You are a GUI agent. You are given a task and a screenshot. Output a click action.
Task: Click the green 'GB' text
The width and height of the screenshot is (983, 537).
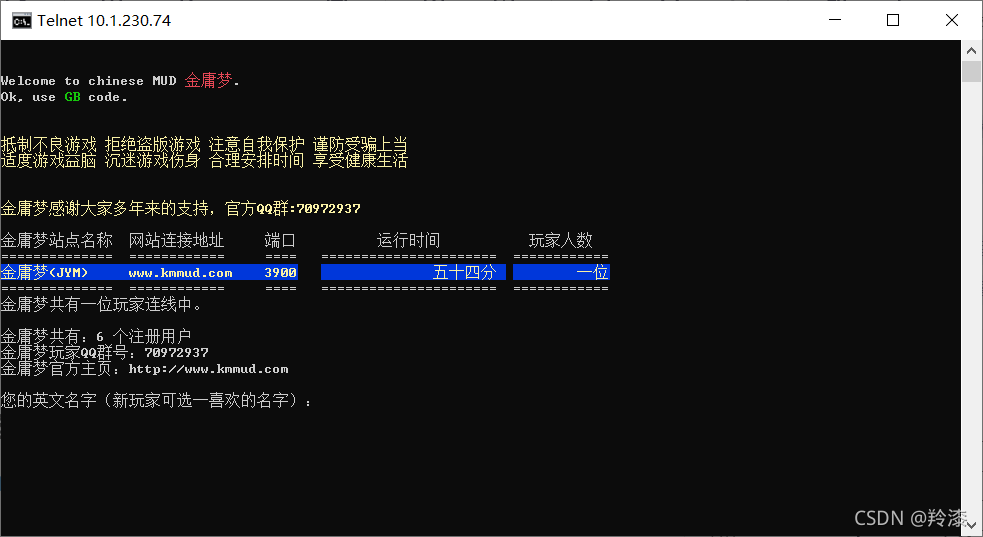(x=72, y=96)
